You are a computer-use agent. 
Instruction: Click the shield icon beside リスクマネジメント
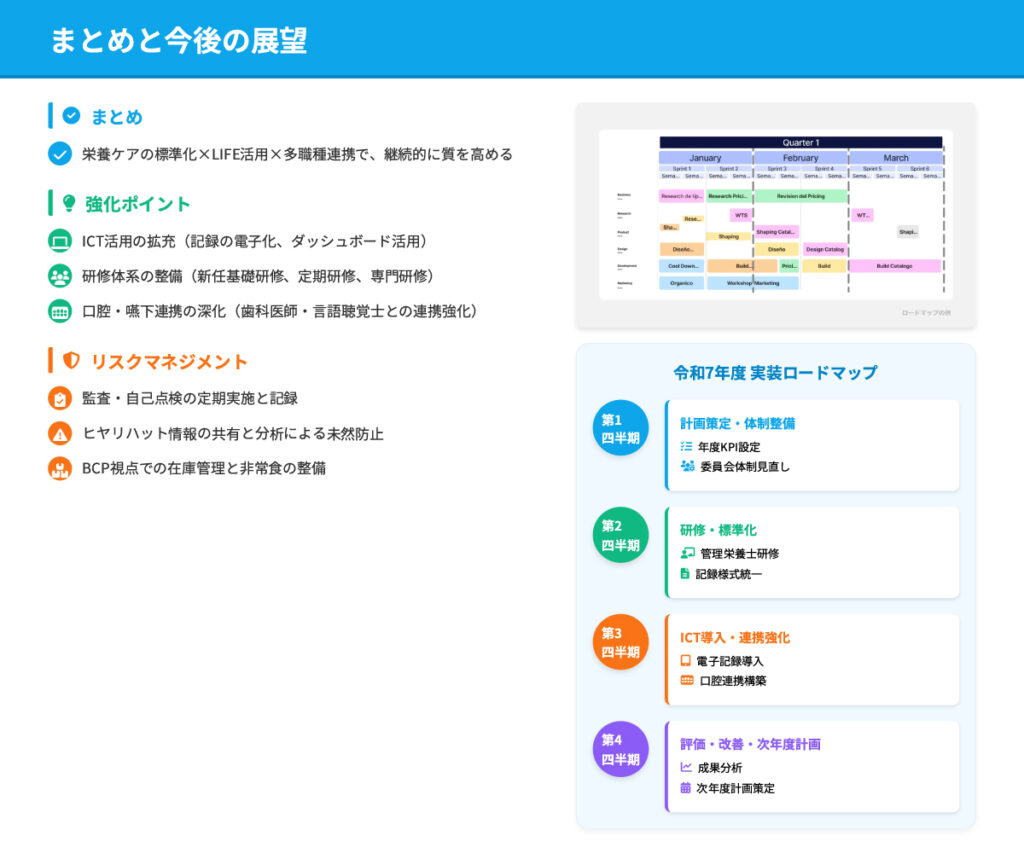tap(71, 360)
